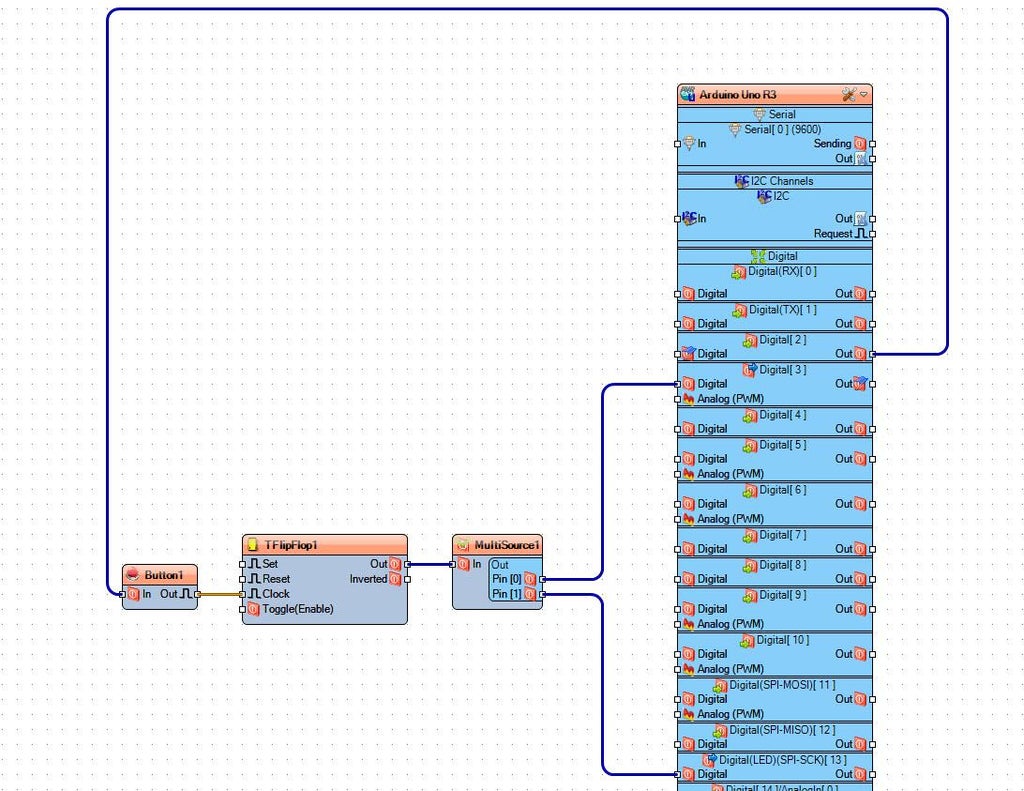
Task: Click the TFlipFlop1 Out pin icon
Action: 395,564
